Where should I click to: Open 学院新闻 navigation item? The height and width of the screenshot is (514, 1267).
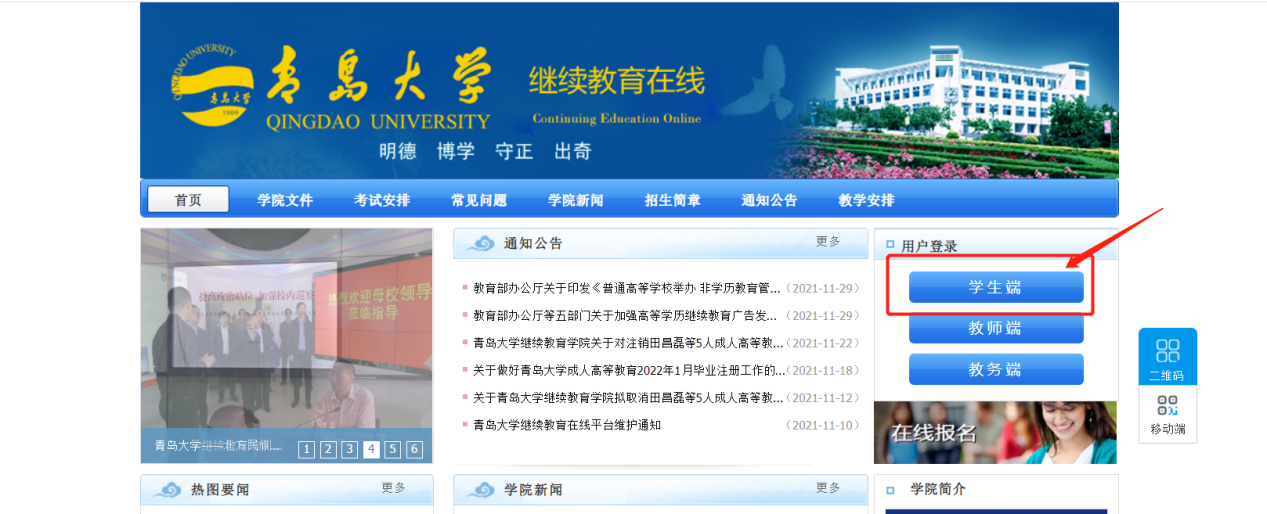pos(576,200)
